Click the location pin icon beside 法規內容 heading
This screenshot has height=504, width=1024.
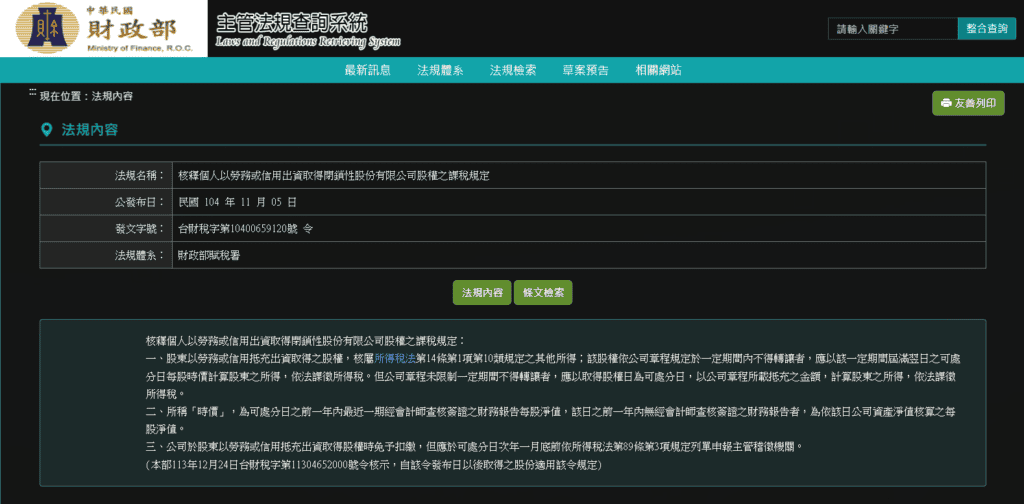point(46,130)
